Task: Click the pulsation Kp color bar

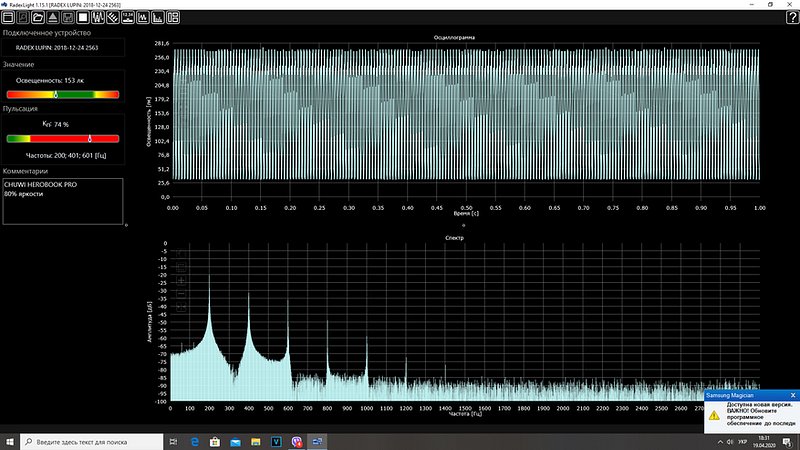Action: pos(63,139)
